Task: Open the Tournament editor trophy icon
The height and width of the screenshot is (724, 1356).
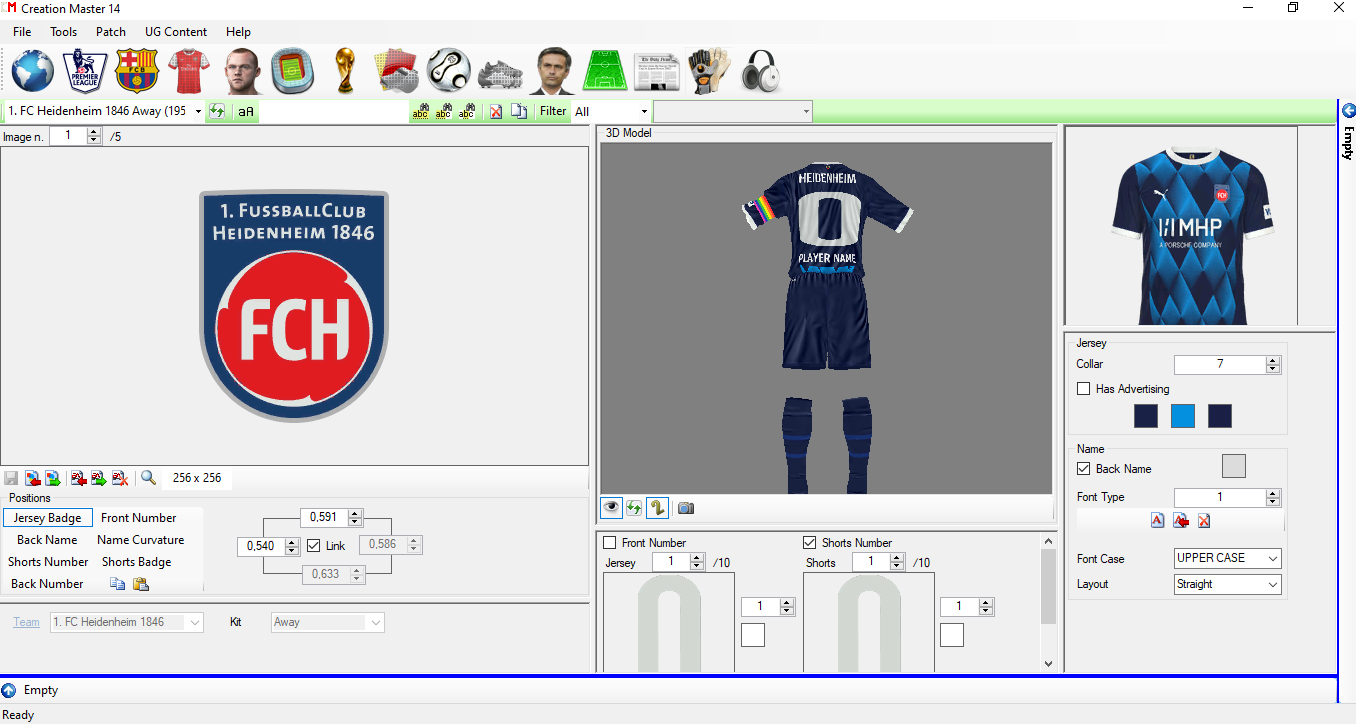Action: point(345,71)
